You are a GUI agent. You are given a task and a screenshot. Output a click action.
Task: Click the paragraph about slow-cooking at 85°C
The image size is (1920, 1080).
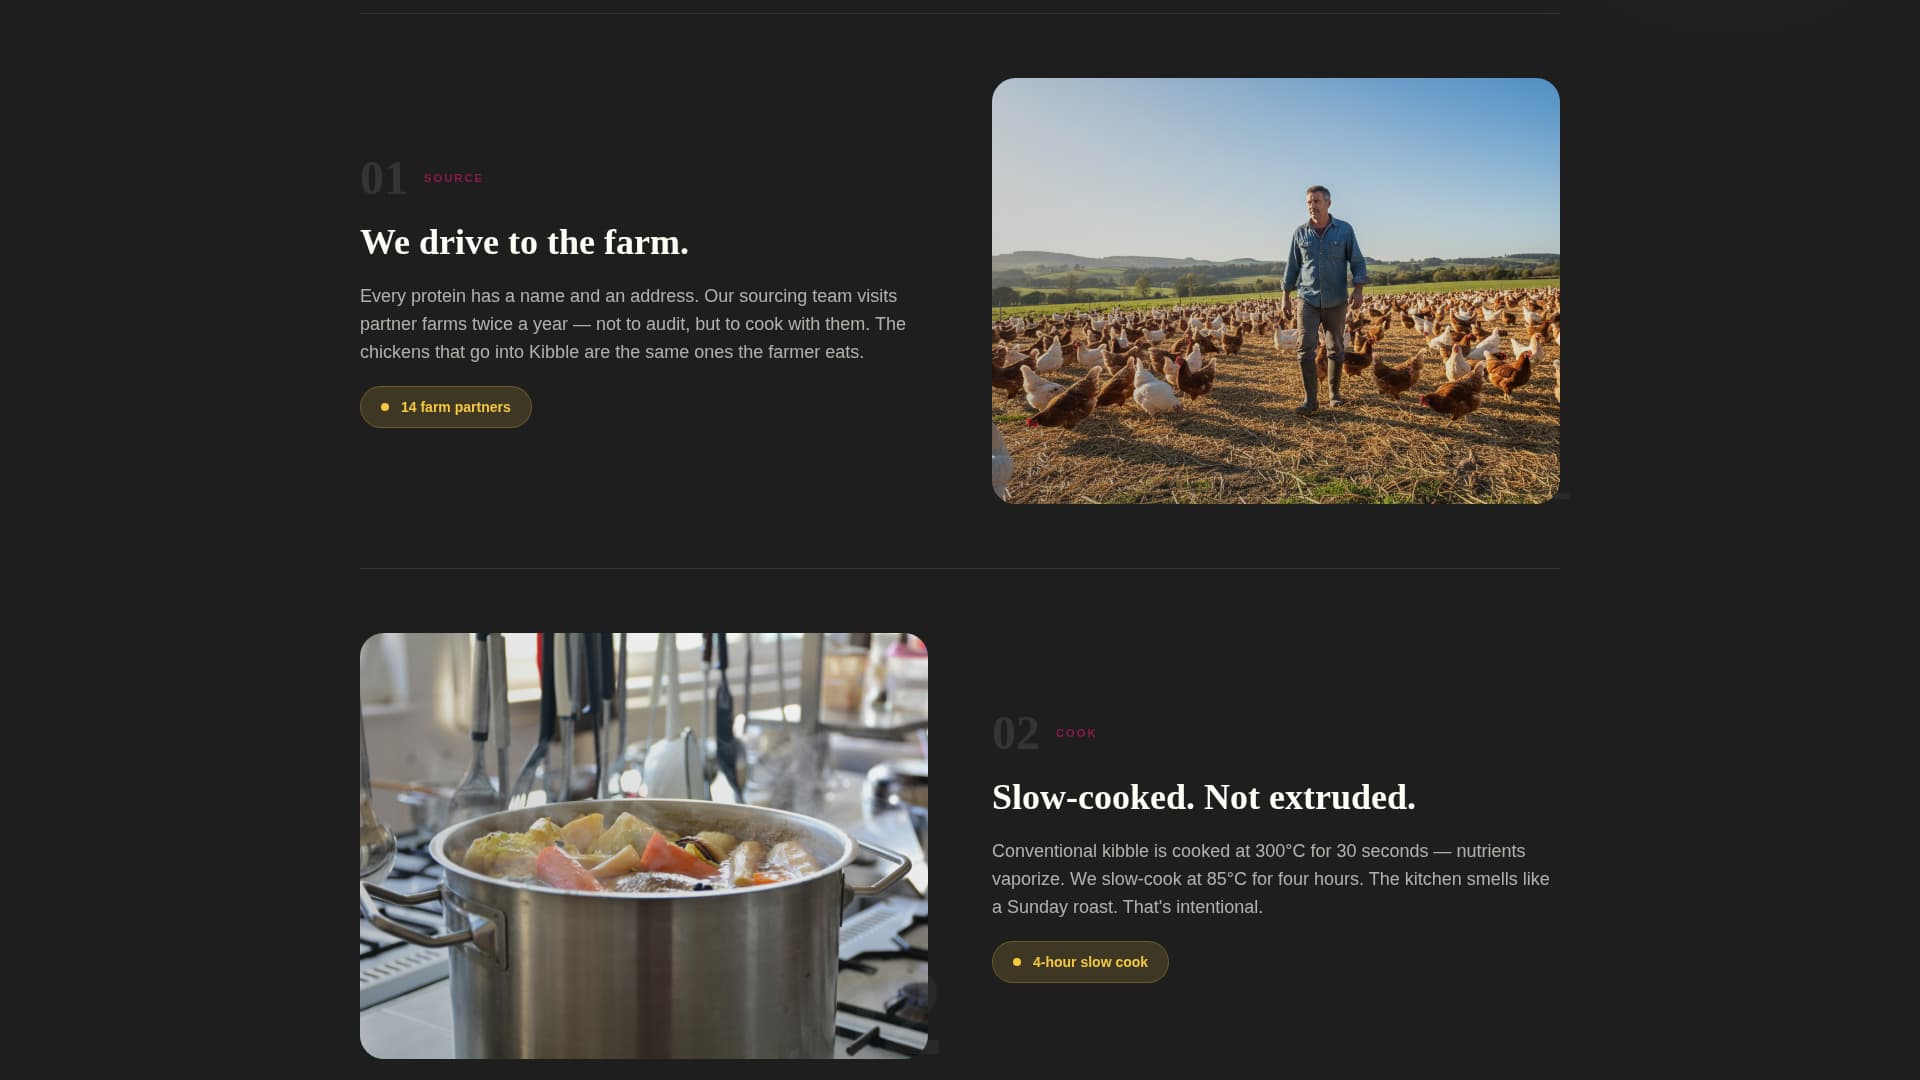[1270, 879]
